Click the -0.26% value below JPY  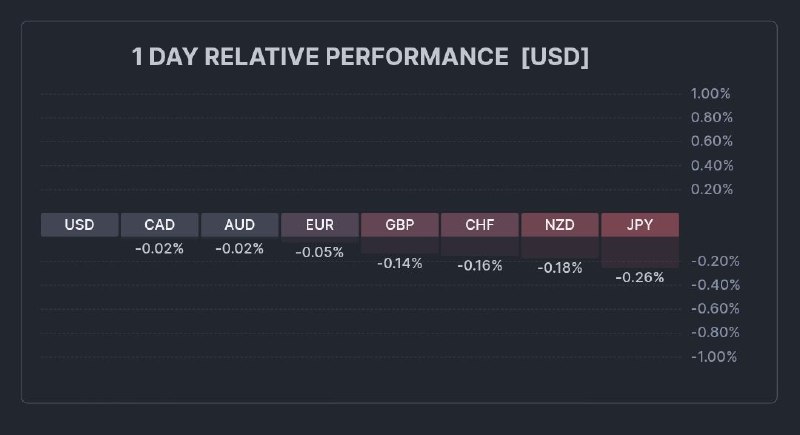[x=640, y=278]
